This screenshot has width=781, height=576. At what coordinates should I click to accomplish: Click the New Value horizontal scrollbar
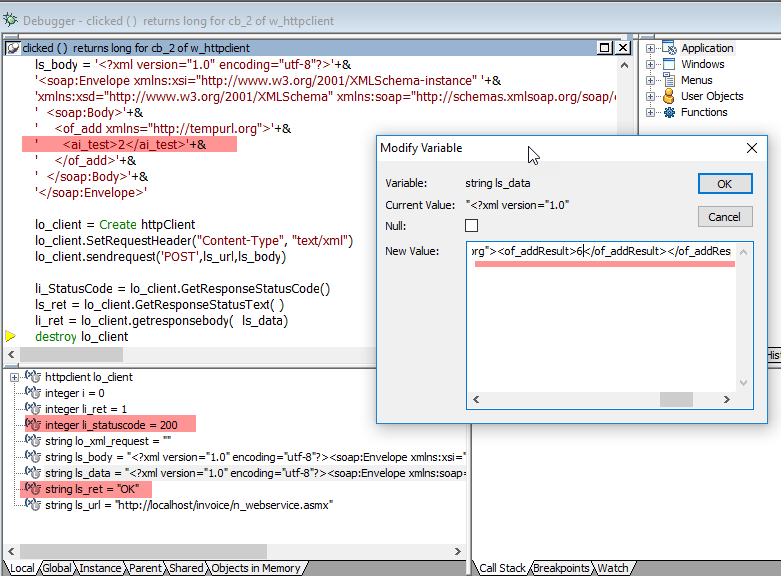pos(600,399)
